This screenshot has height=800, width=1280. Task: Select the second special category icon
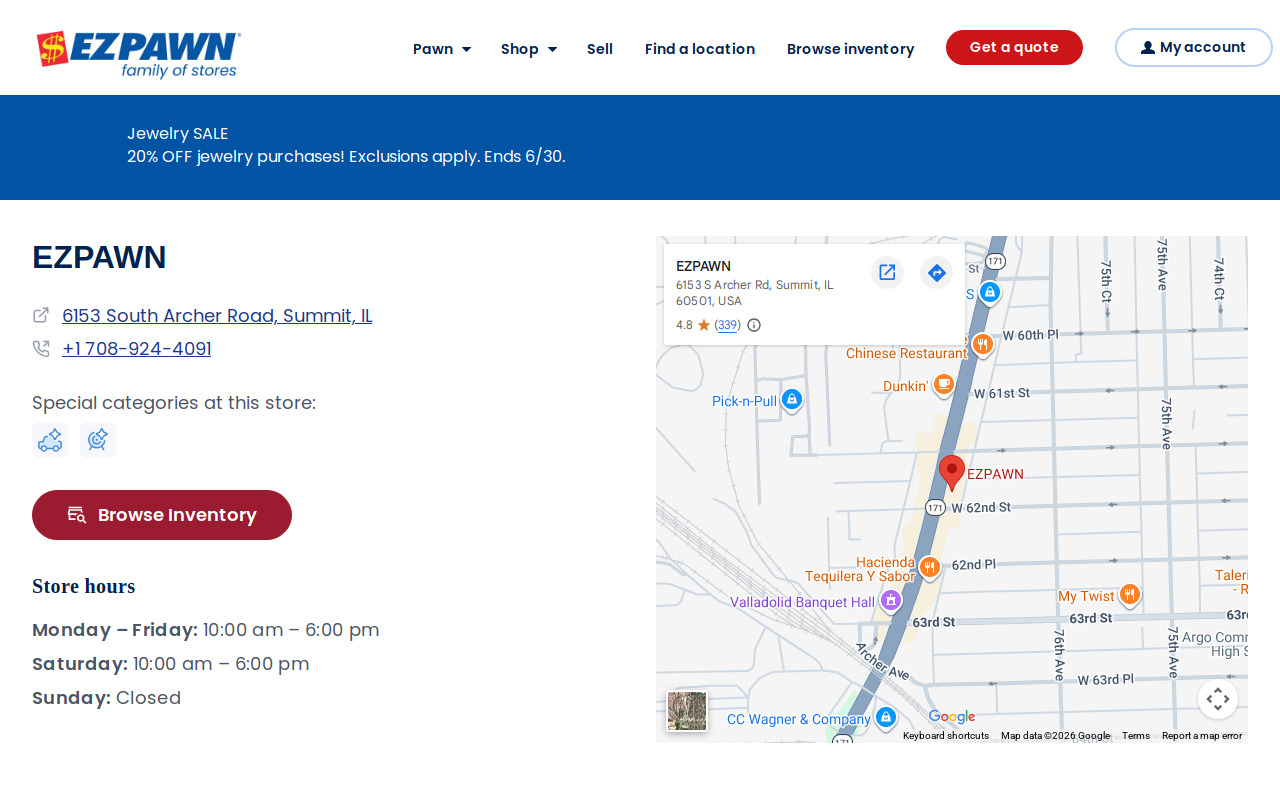pos(98,440)
